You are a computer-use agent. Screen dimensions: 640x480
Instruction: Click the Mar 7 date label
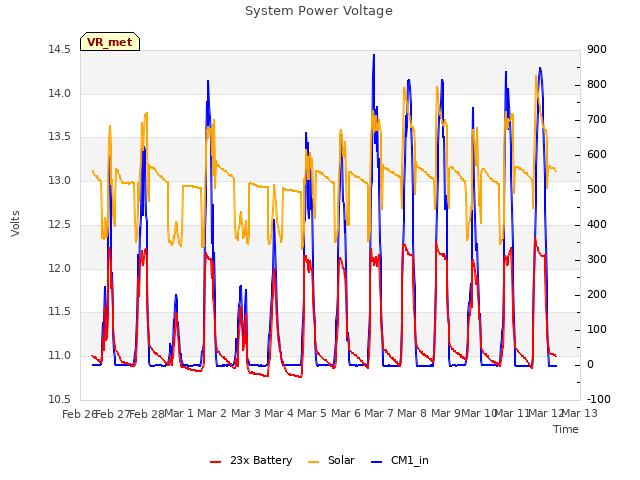[x=379, y=414]
